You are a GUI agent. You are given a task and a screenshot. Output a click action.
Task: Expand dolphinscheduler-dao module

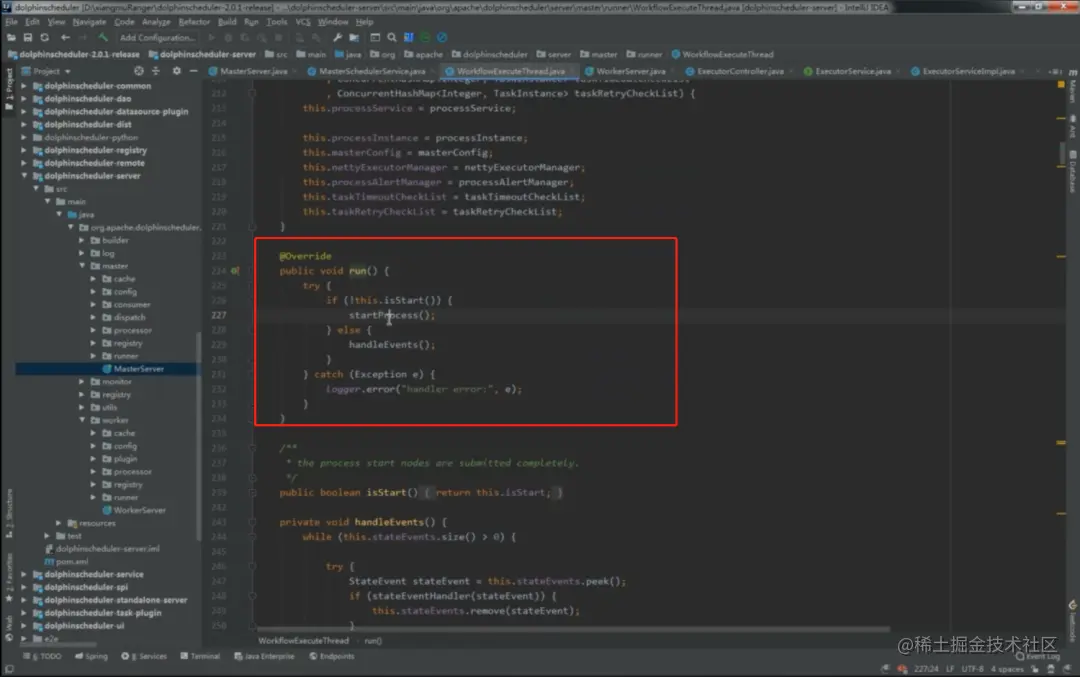[x=24, y=99]
